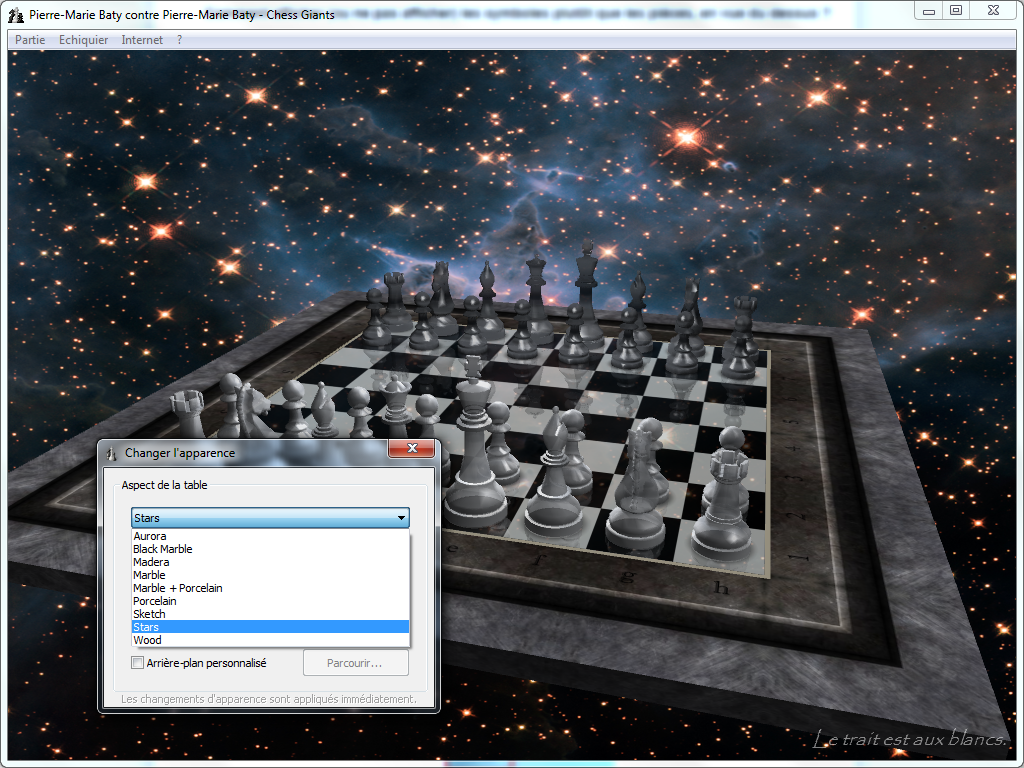Collapse the table aspect dropdown arrow
The height and width of the screenshot is (768, 1024).
click(401, 518)
